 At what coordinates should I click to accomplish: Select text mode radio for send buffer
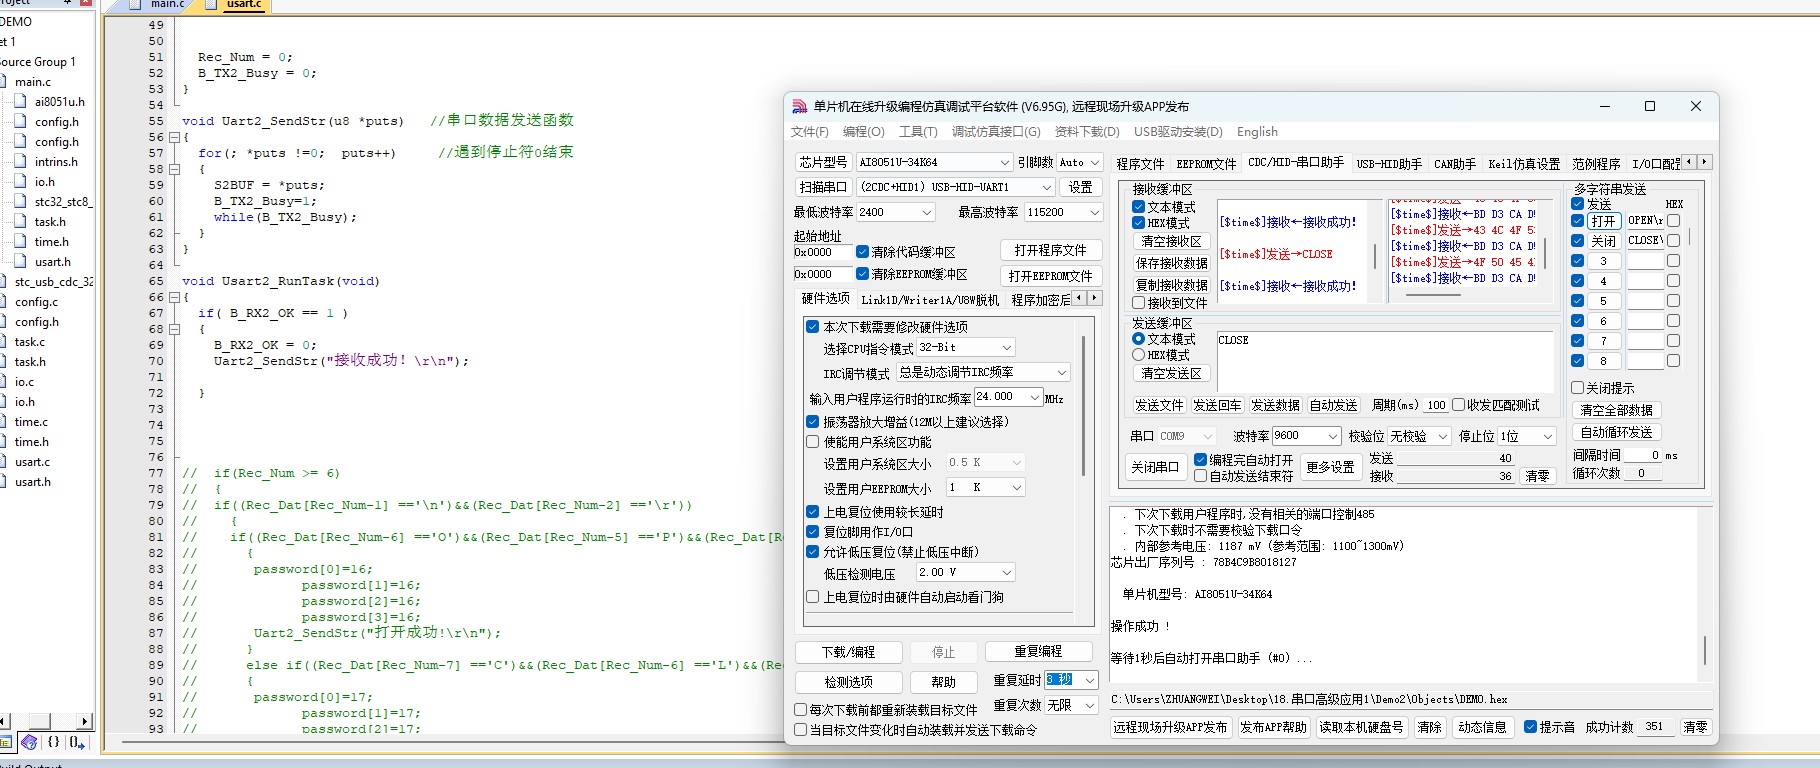pyautogui.click(x=1138, y=339)
